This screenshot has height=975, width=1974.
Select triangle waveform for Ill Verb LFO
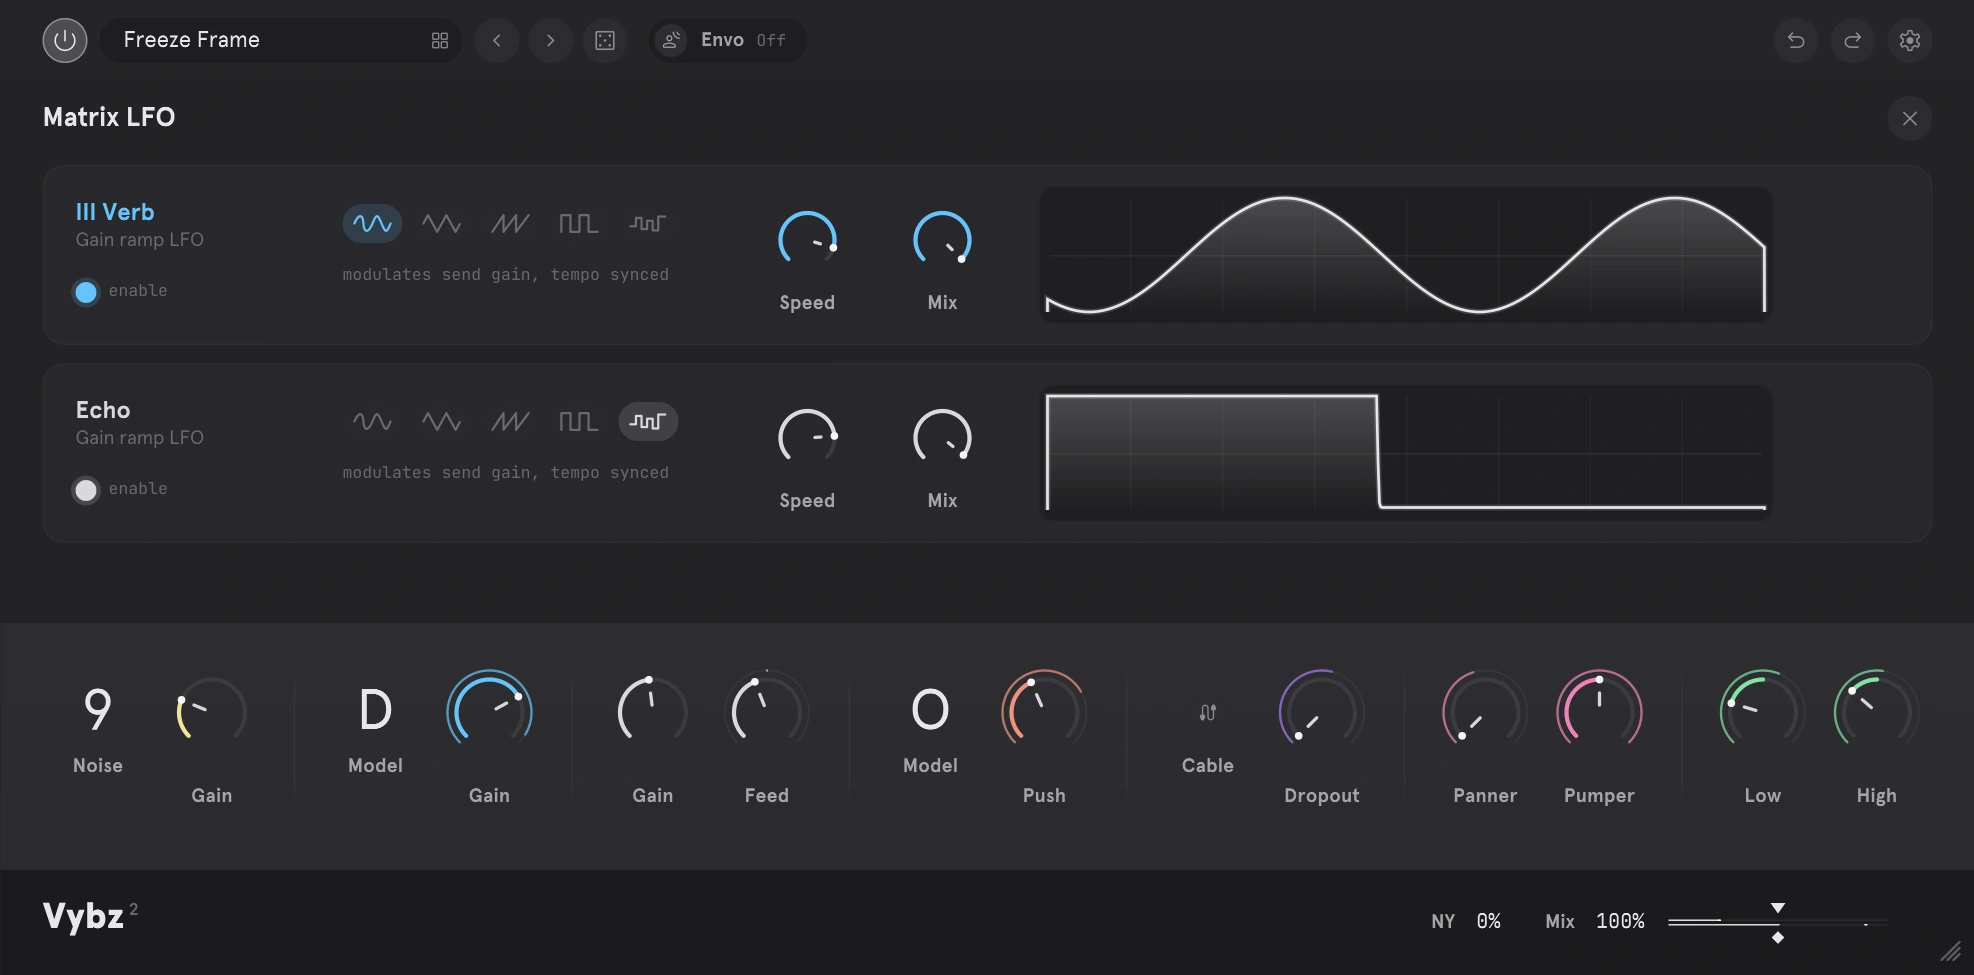point(441,223)
